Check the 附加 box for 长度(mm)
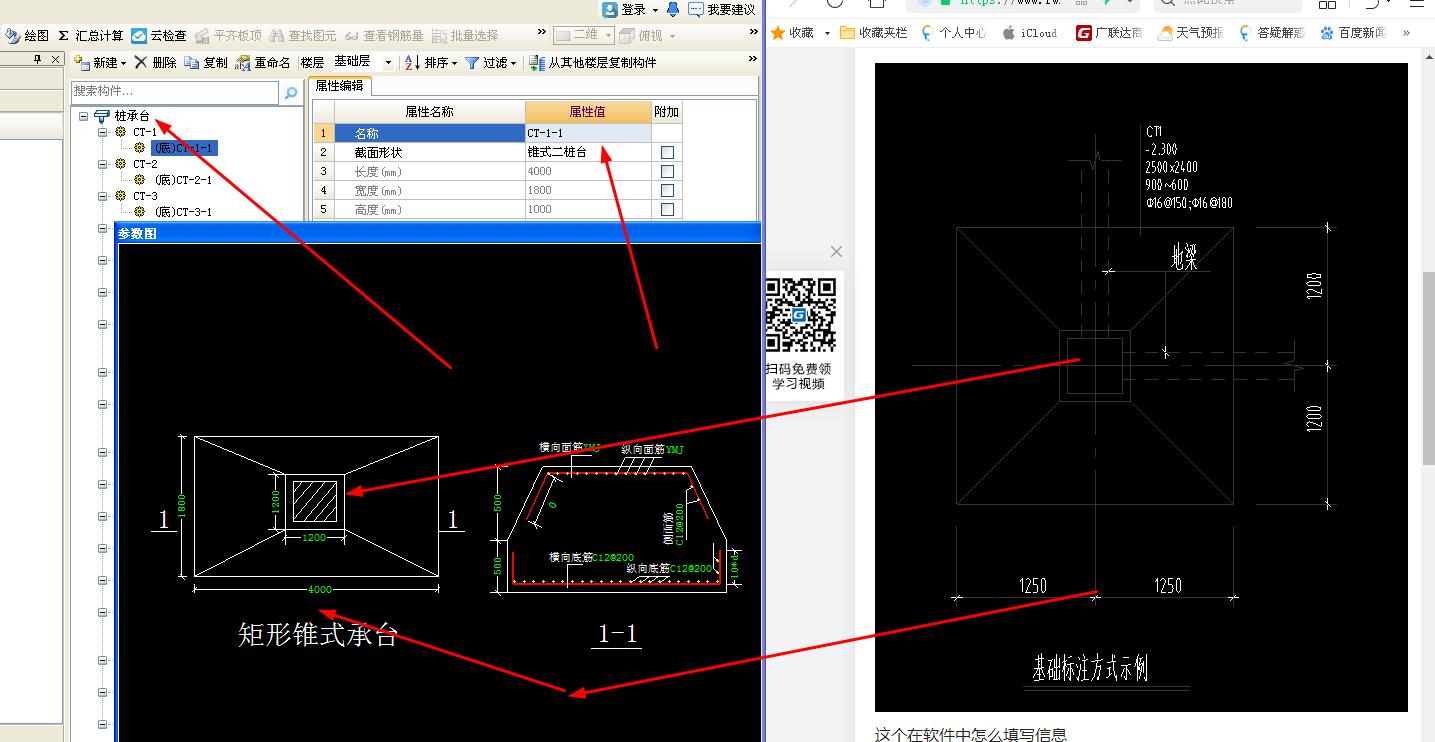Image resolution: width=1435 pixels, height=742 pixels. click(x=667, y=172)
